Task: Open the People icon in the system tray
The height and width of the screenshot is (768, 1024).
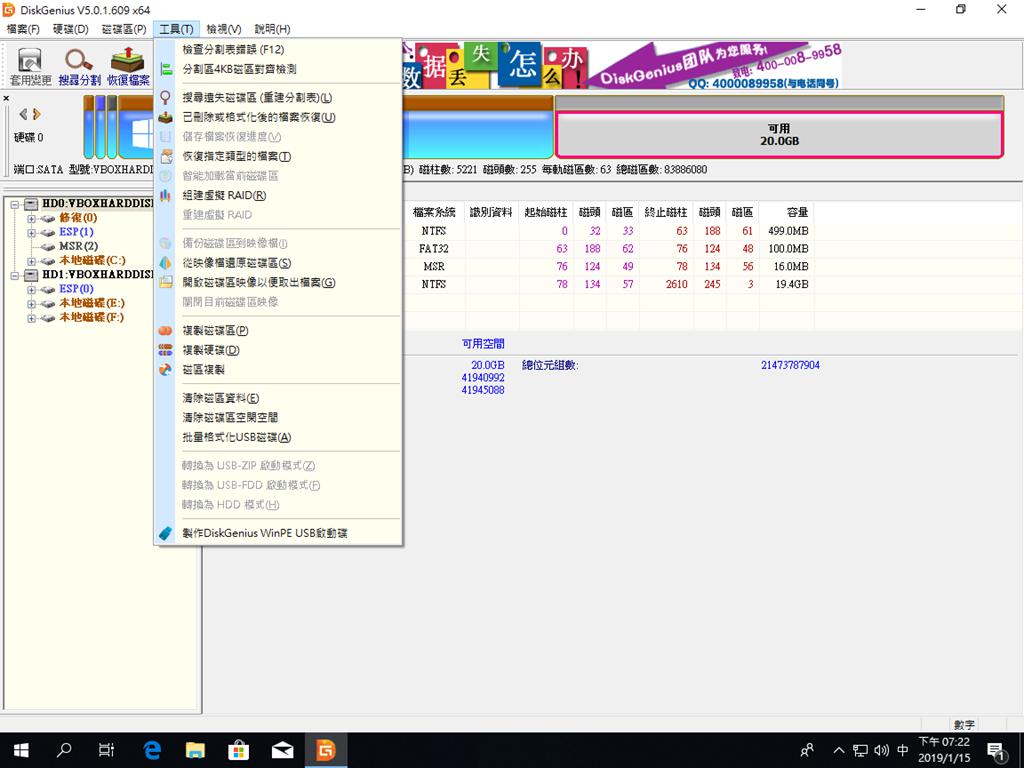Action: (x=807, y=750)
